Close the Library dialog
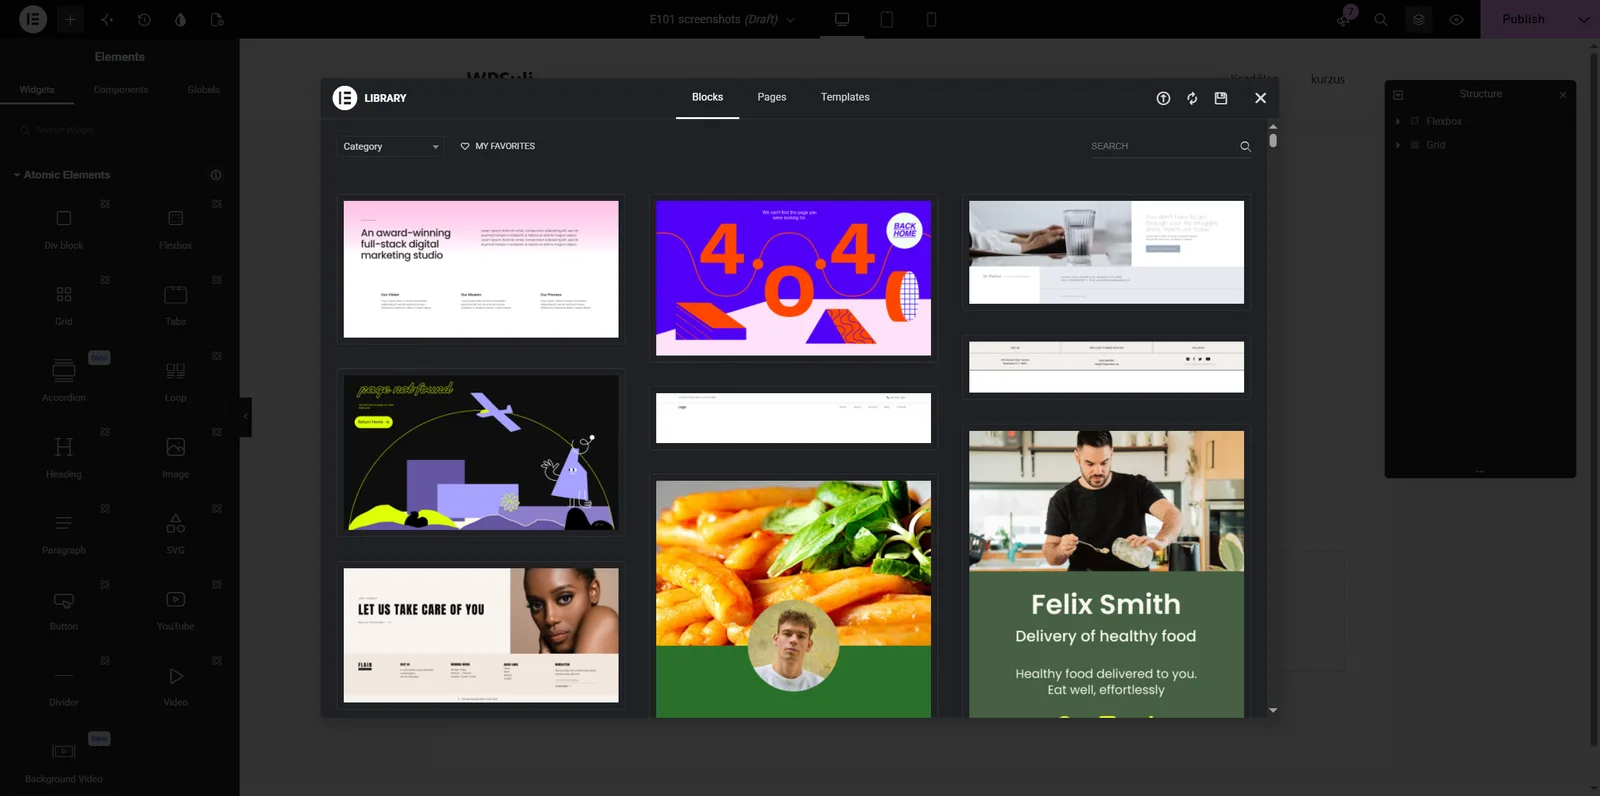 click(x=1260, y=98)
